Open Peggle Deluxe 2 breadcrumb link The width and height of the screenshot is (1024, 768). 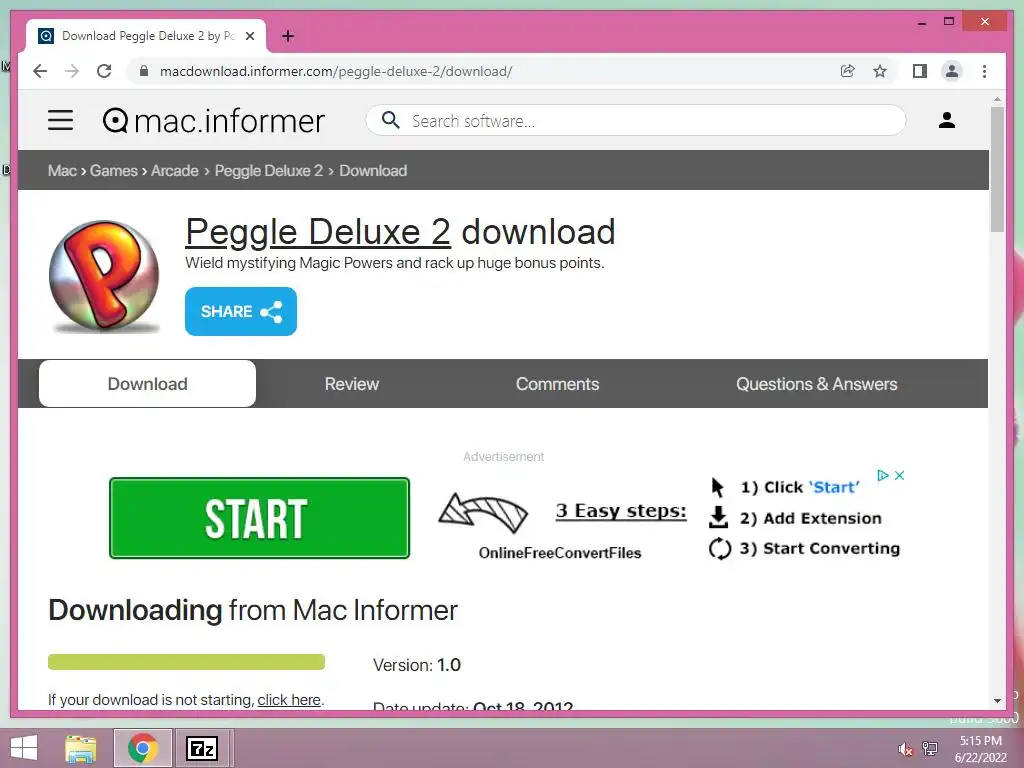click(x=268, y=170)
